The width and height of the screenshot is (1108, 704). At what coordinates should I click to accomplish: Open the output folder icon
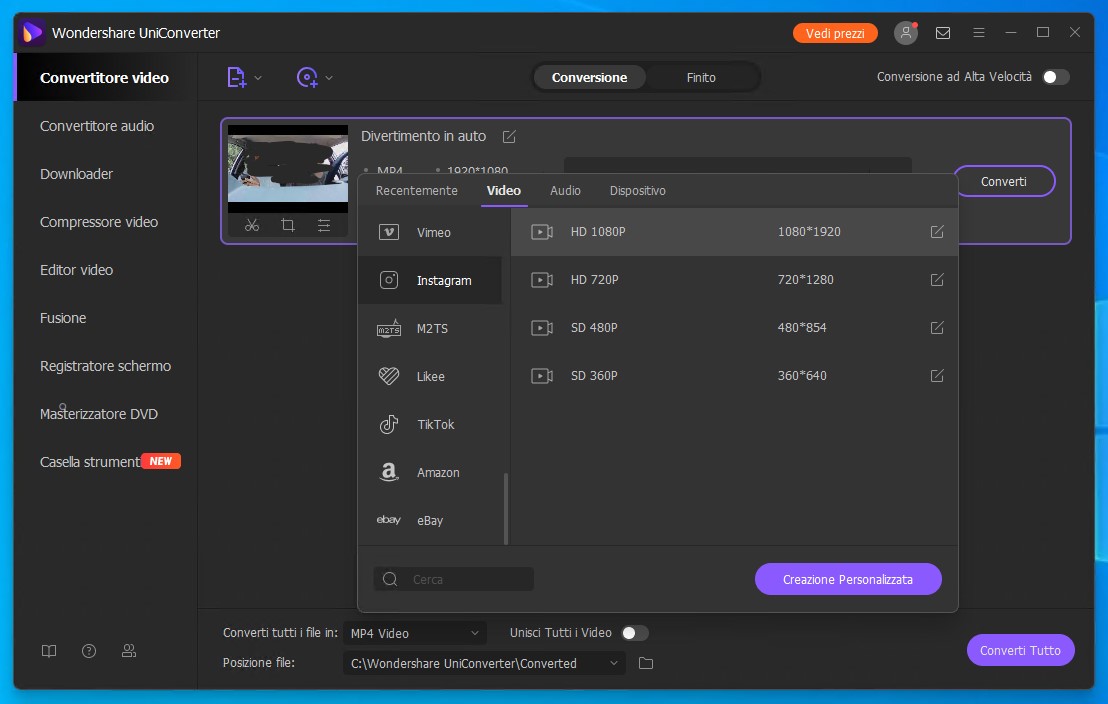click(x=646, y=663)
